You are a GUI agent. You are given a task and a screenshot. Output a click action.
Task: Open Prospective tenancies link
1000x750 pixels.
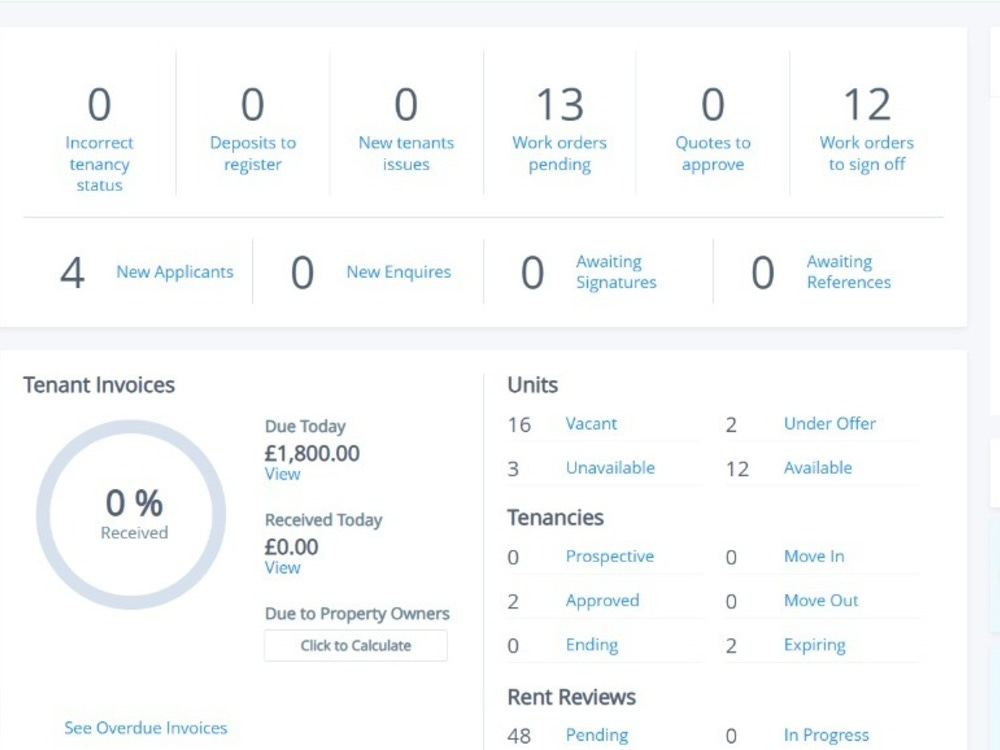[610, 556]
